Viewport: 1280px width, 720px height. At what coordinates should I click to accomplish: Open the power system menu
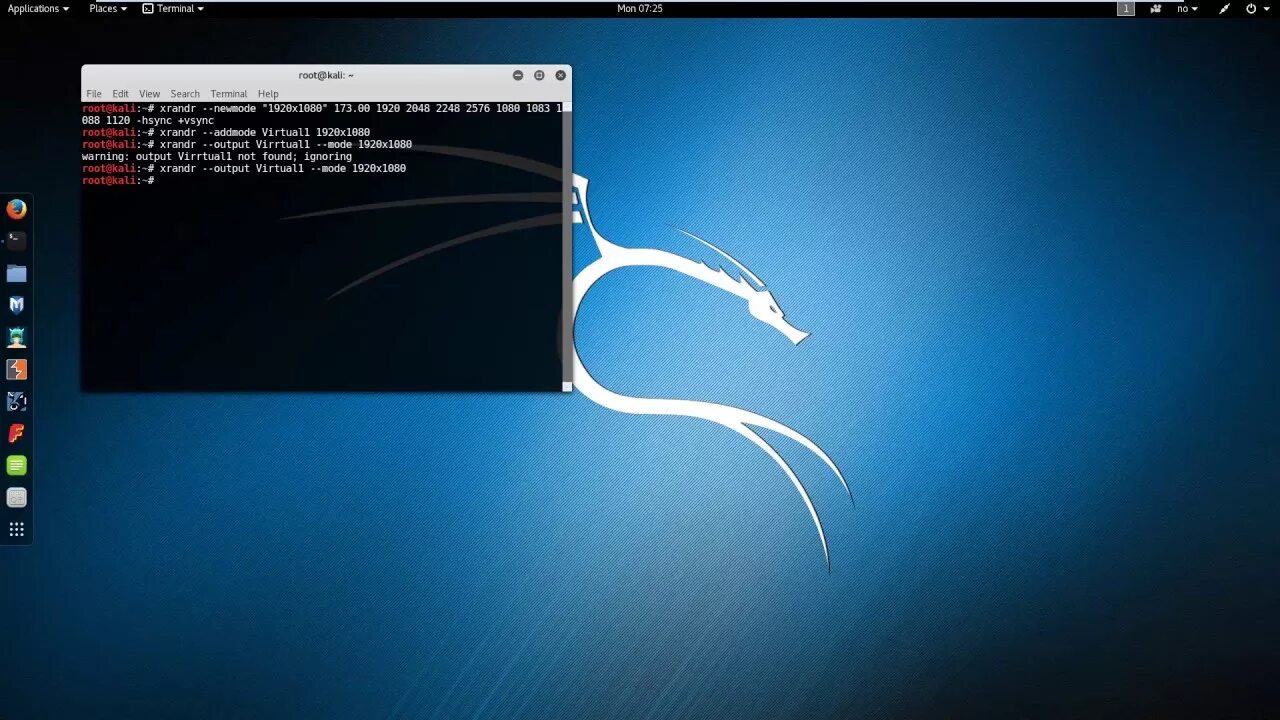[1255, 8]
